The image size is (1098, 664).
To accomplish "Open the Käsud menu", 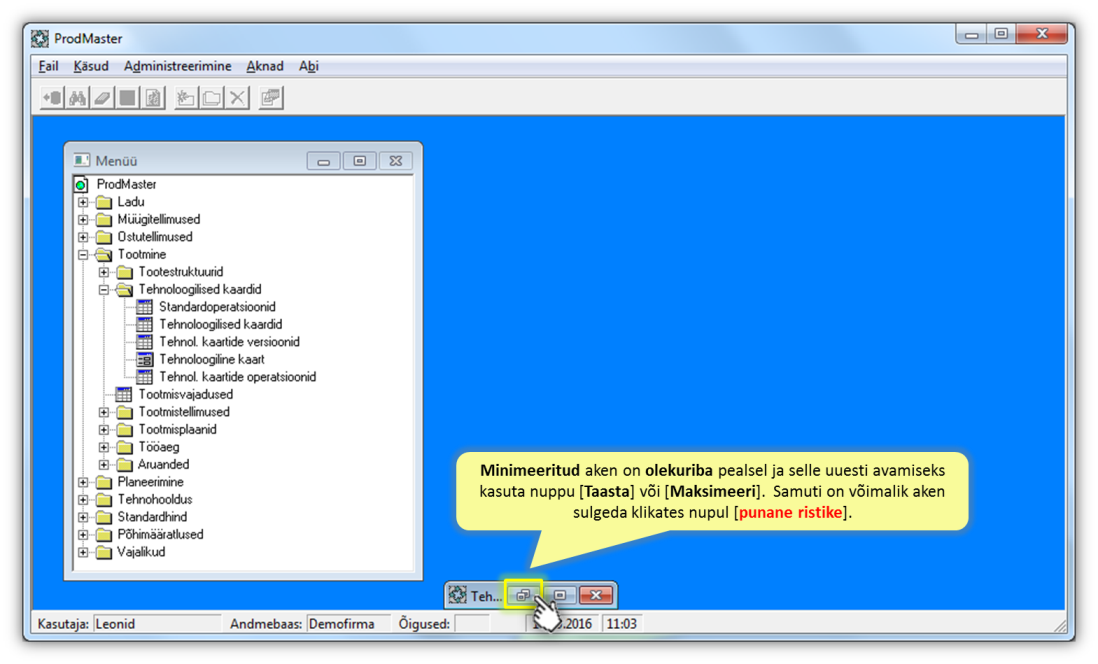I will pos(91,66).
